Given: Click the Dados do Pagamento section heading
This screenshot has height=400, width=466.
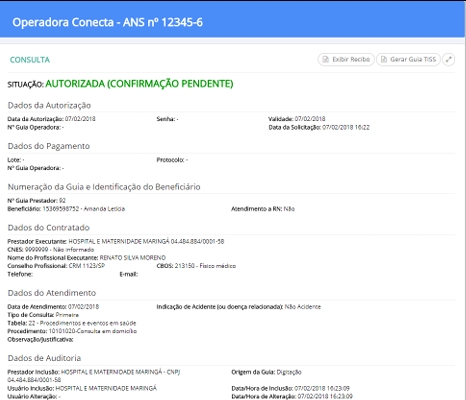Looking at the screenshot, I should pos(49,146).
